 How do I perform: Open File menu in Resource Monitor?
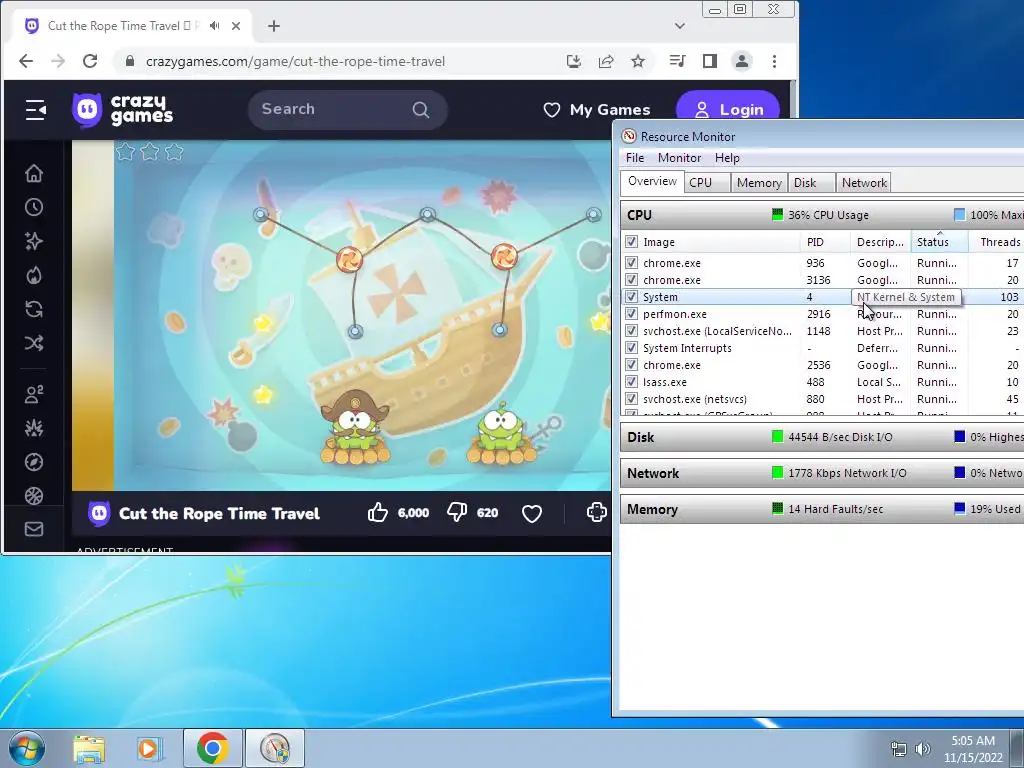pos(635,158)
